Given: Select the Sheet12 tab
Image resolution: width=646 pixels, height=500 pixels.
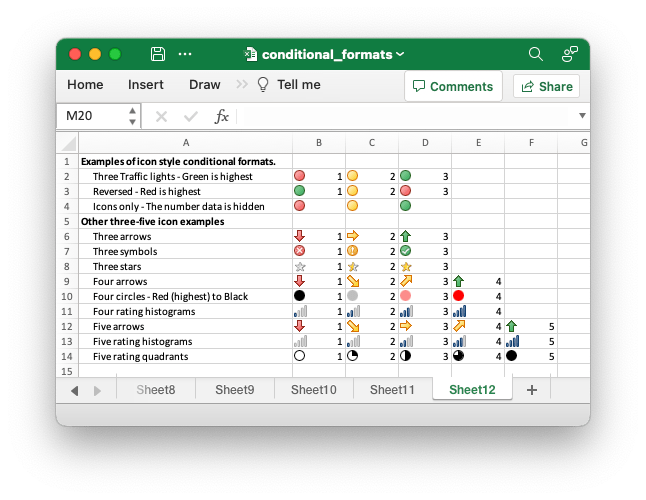Looking at the screenshot, I should pos(472,390).
